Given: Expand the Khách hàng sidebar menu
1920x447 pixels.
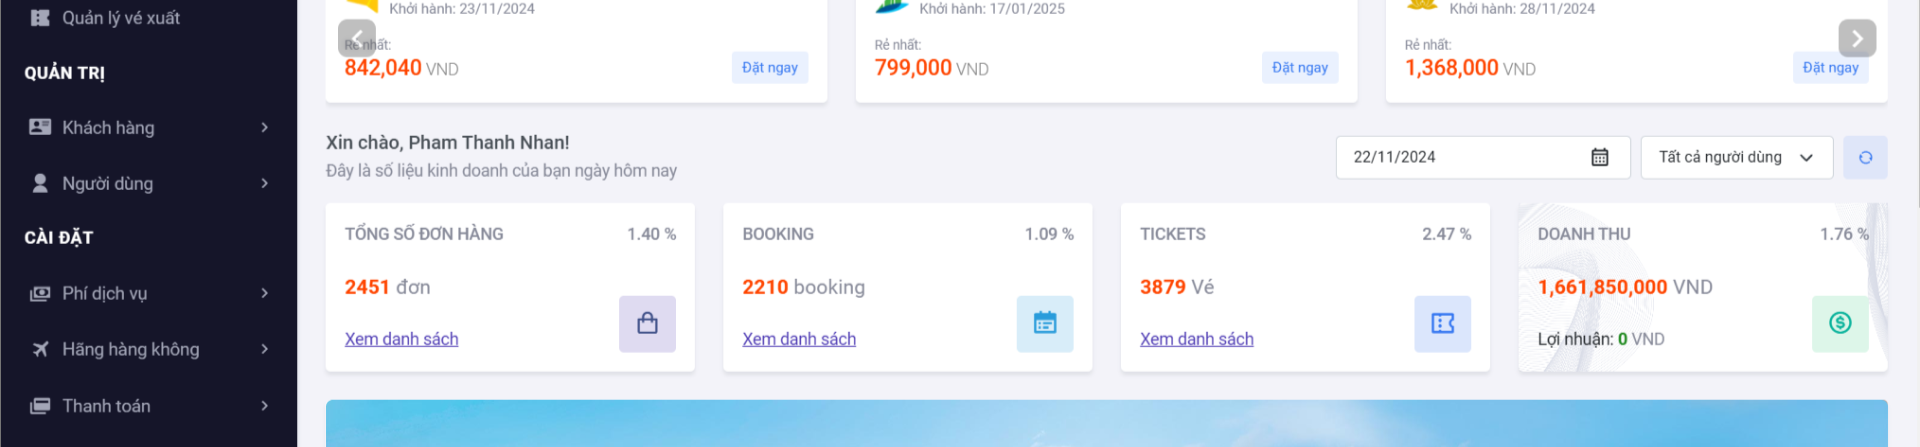Looking at the screenshot, I should pyautogui.click(x=148, y=128).
